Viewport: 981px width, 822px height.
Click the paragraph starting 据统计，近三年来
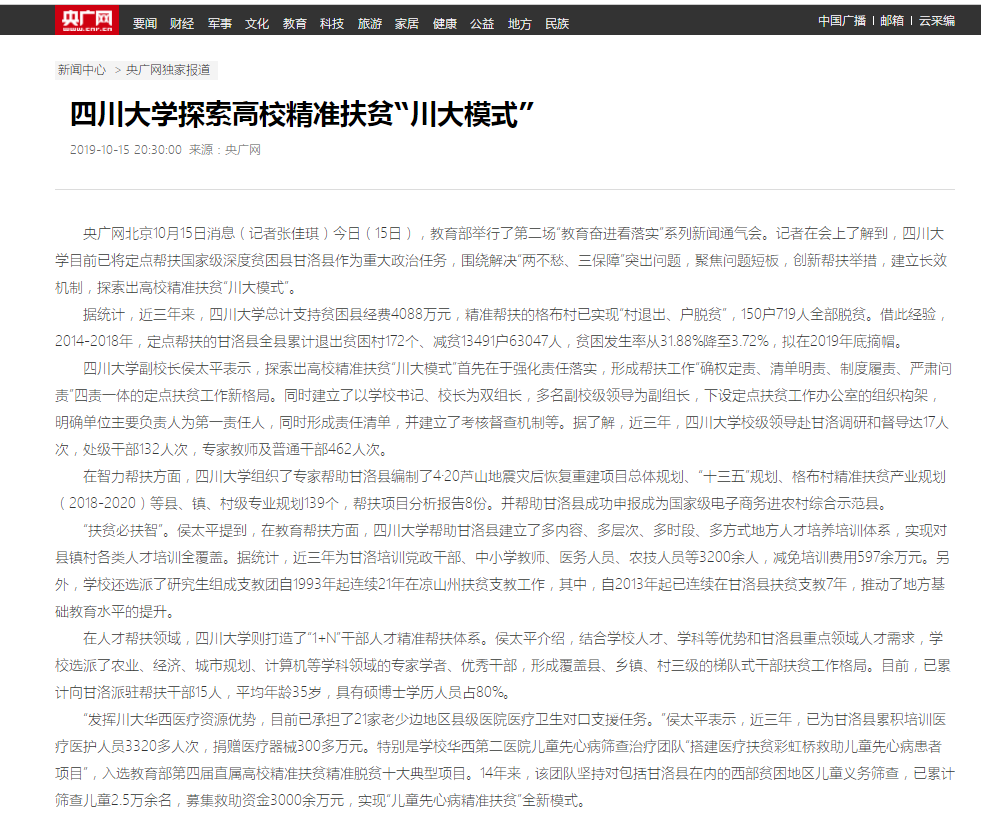point(501,328)
